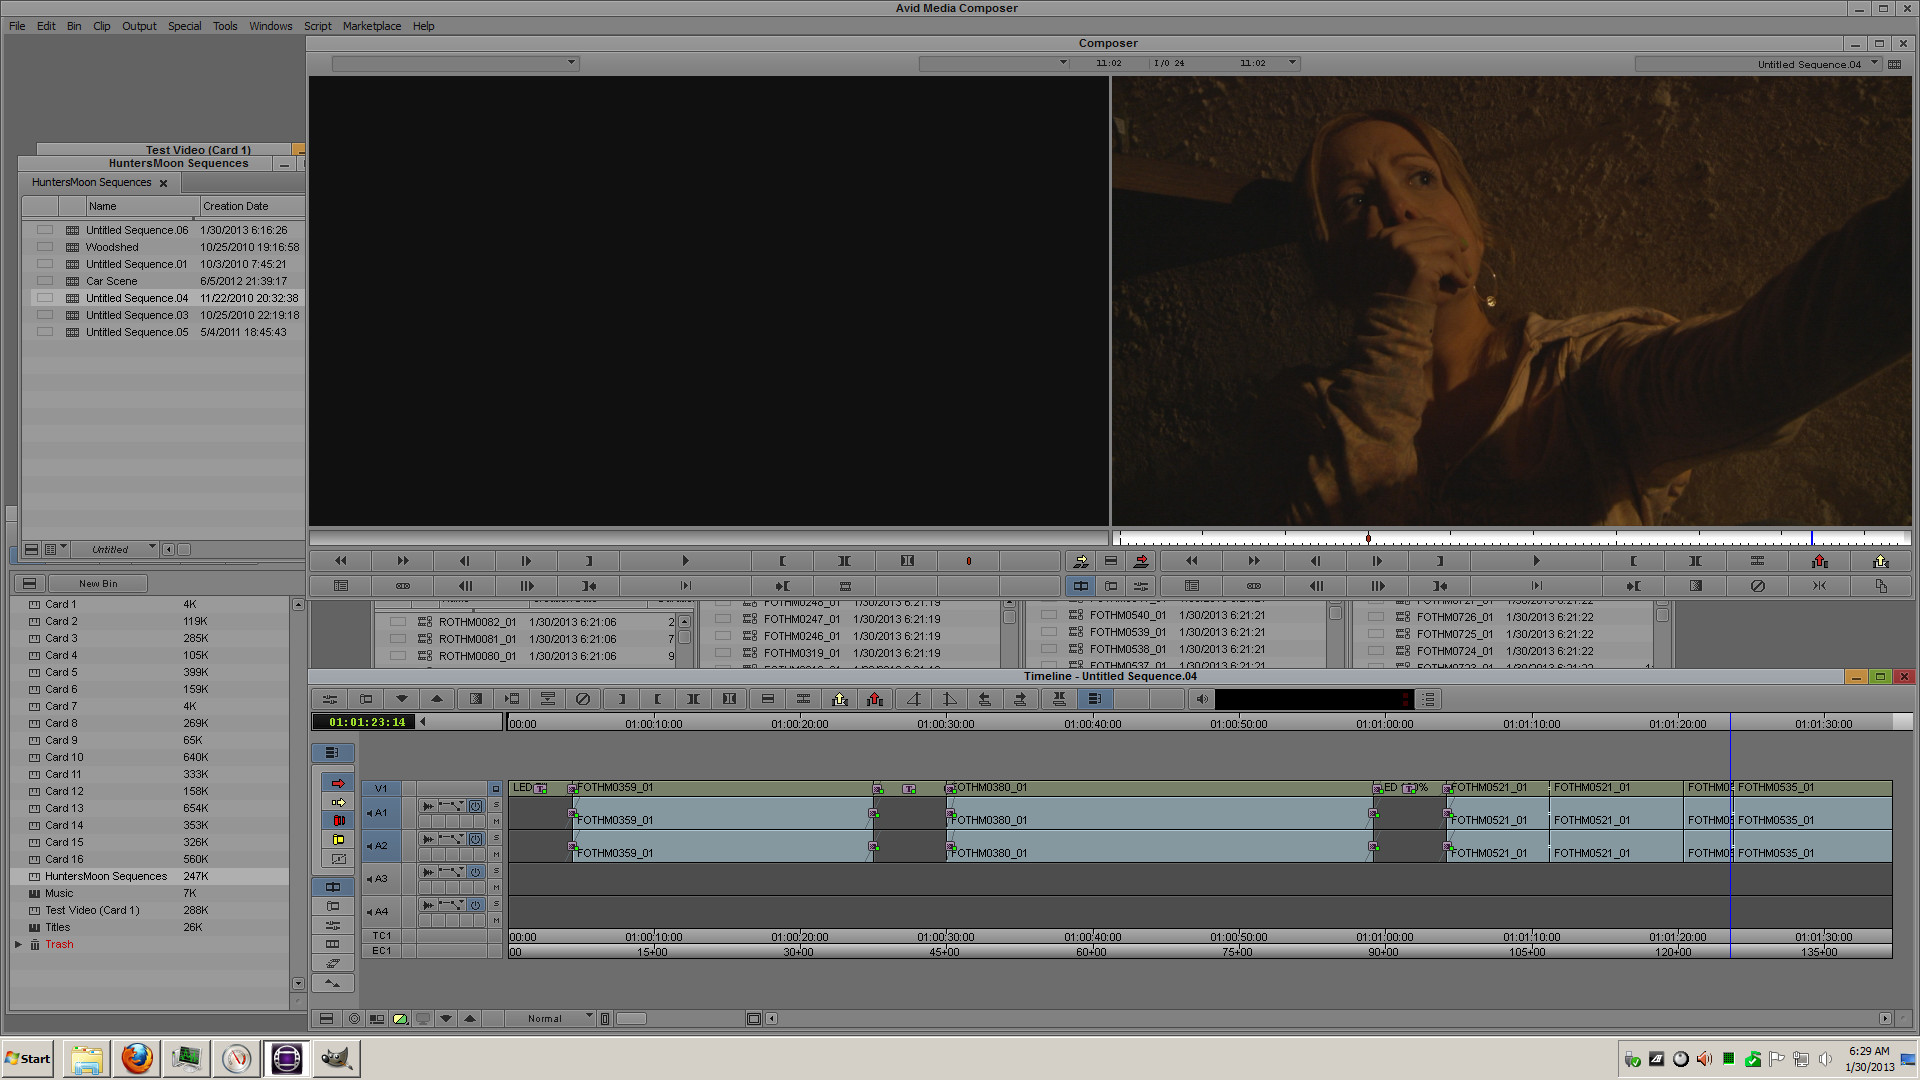
Task: Click the red Lift button under record monitor
Action: pyautogui.click(x=1819, y=561)
